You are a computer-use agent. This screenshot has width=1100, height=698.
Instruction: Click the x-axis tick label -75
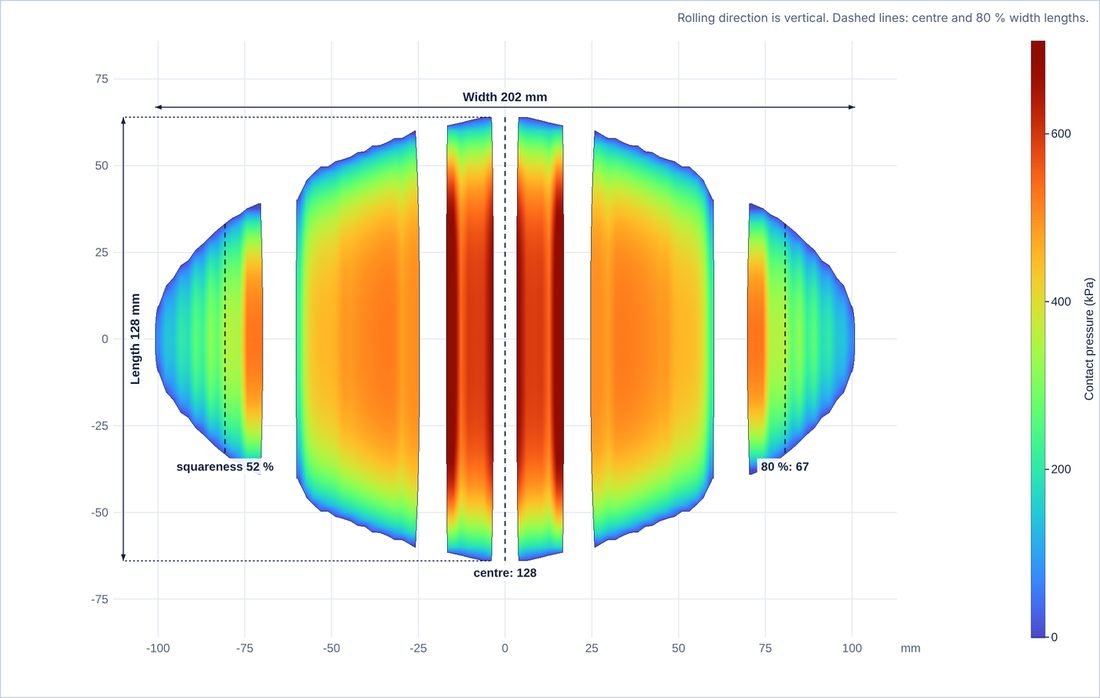[244, 648]
